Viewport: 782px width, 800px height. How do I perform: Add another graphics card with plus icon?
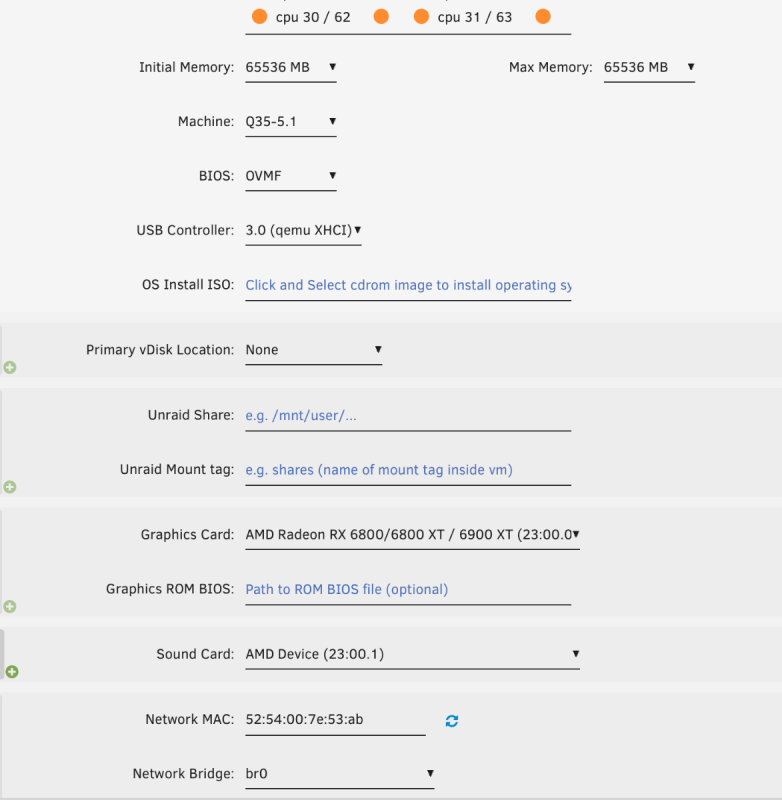(x=10, y=606)
